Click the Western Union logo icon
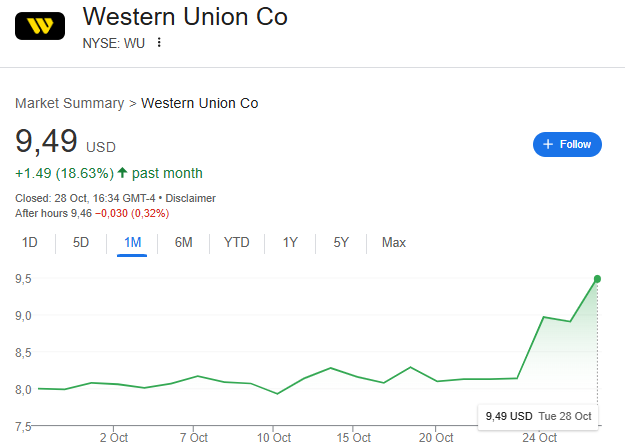This screenshot has height=445, width=625. pyautogui.click(x=40, y=25)
